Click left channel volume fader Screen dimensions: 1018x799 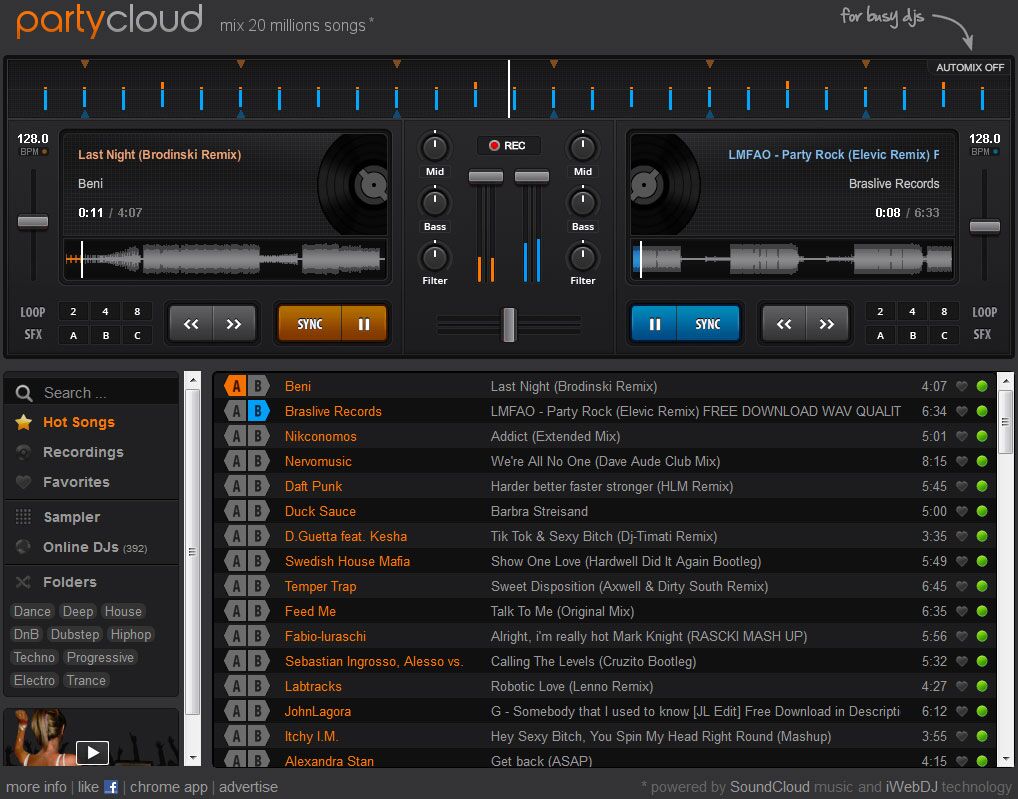pyautogui.click(x=486, y=177)
